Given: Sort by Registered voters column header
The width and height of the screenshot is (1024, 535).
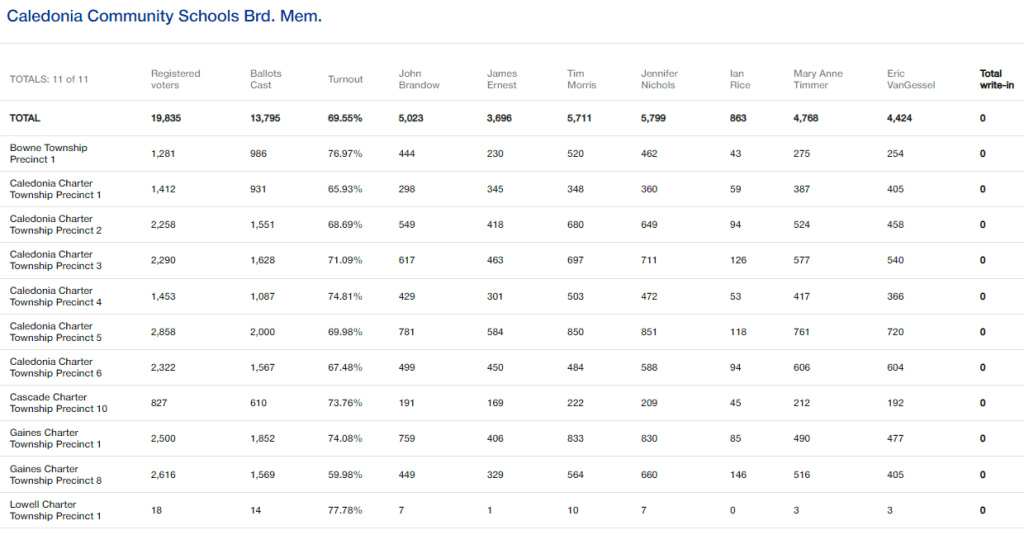Looking at the screenshot, I should pyautogui.click(x=176, y=79).
